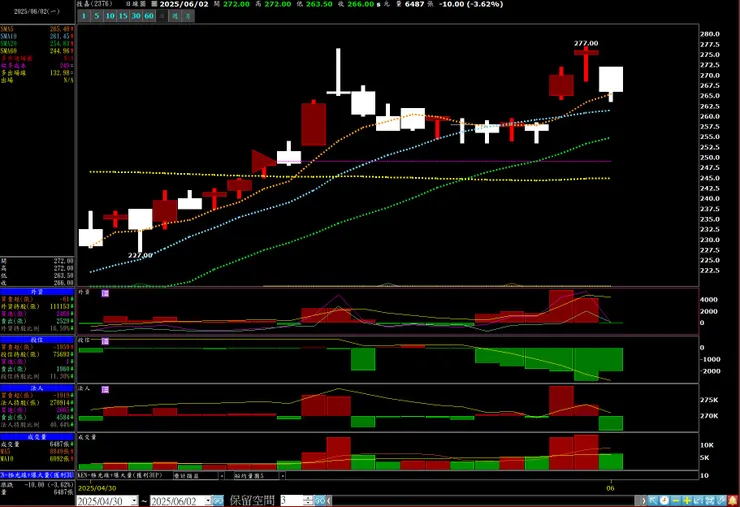Click the 保留空間 number input field
The image size is (740, 507).
point(292,500)
